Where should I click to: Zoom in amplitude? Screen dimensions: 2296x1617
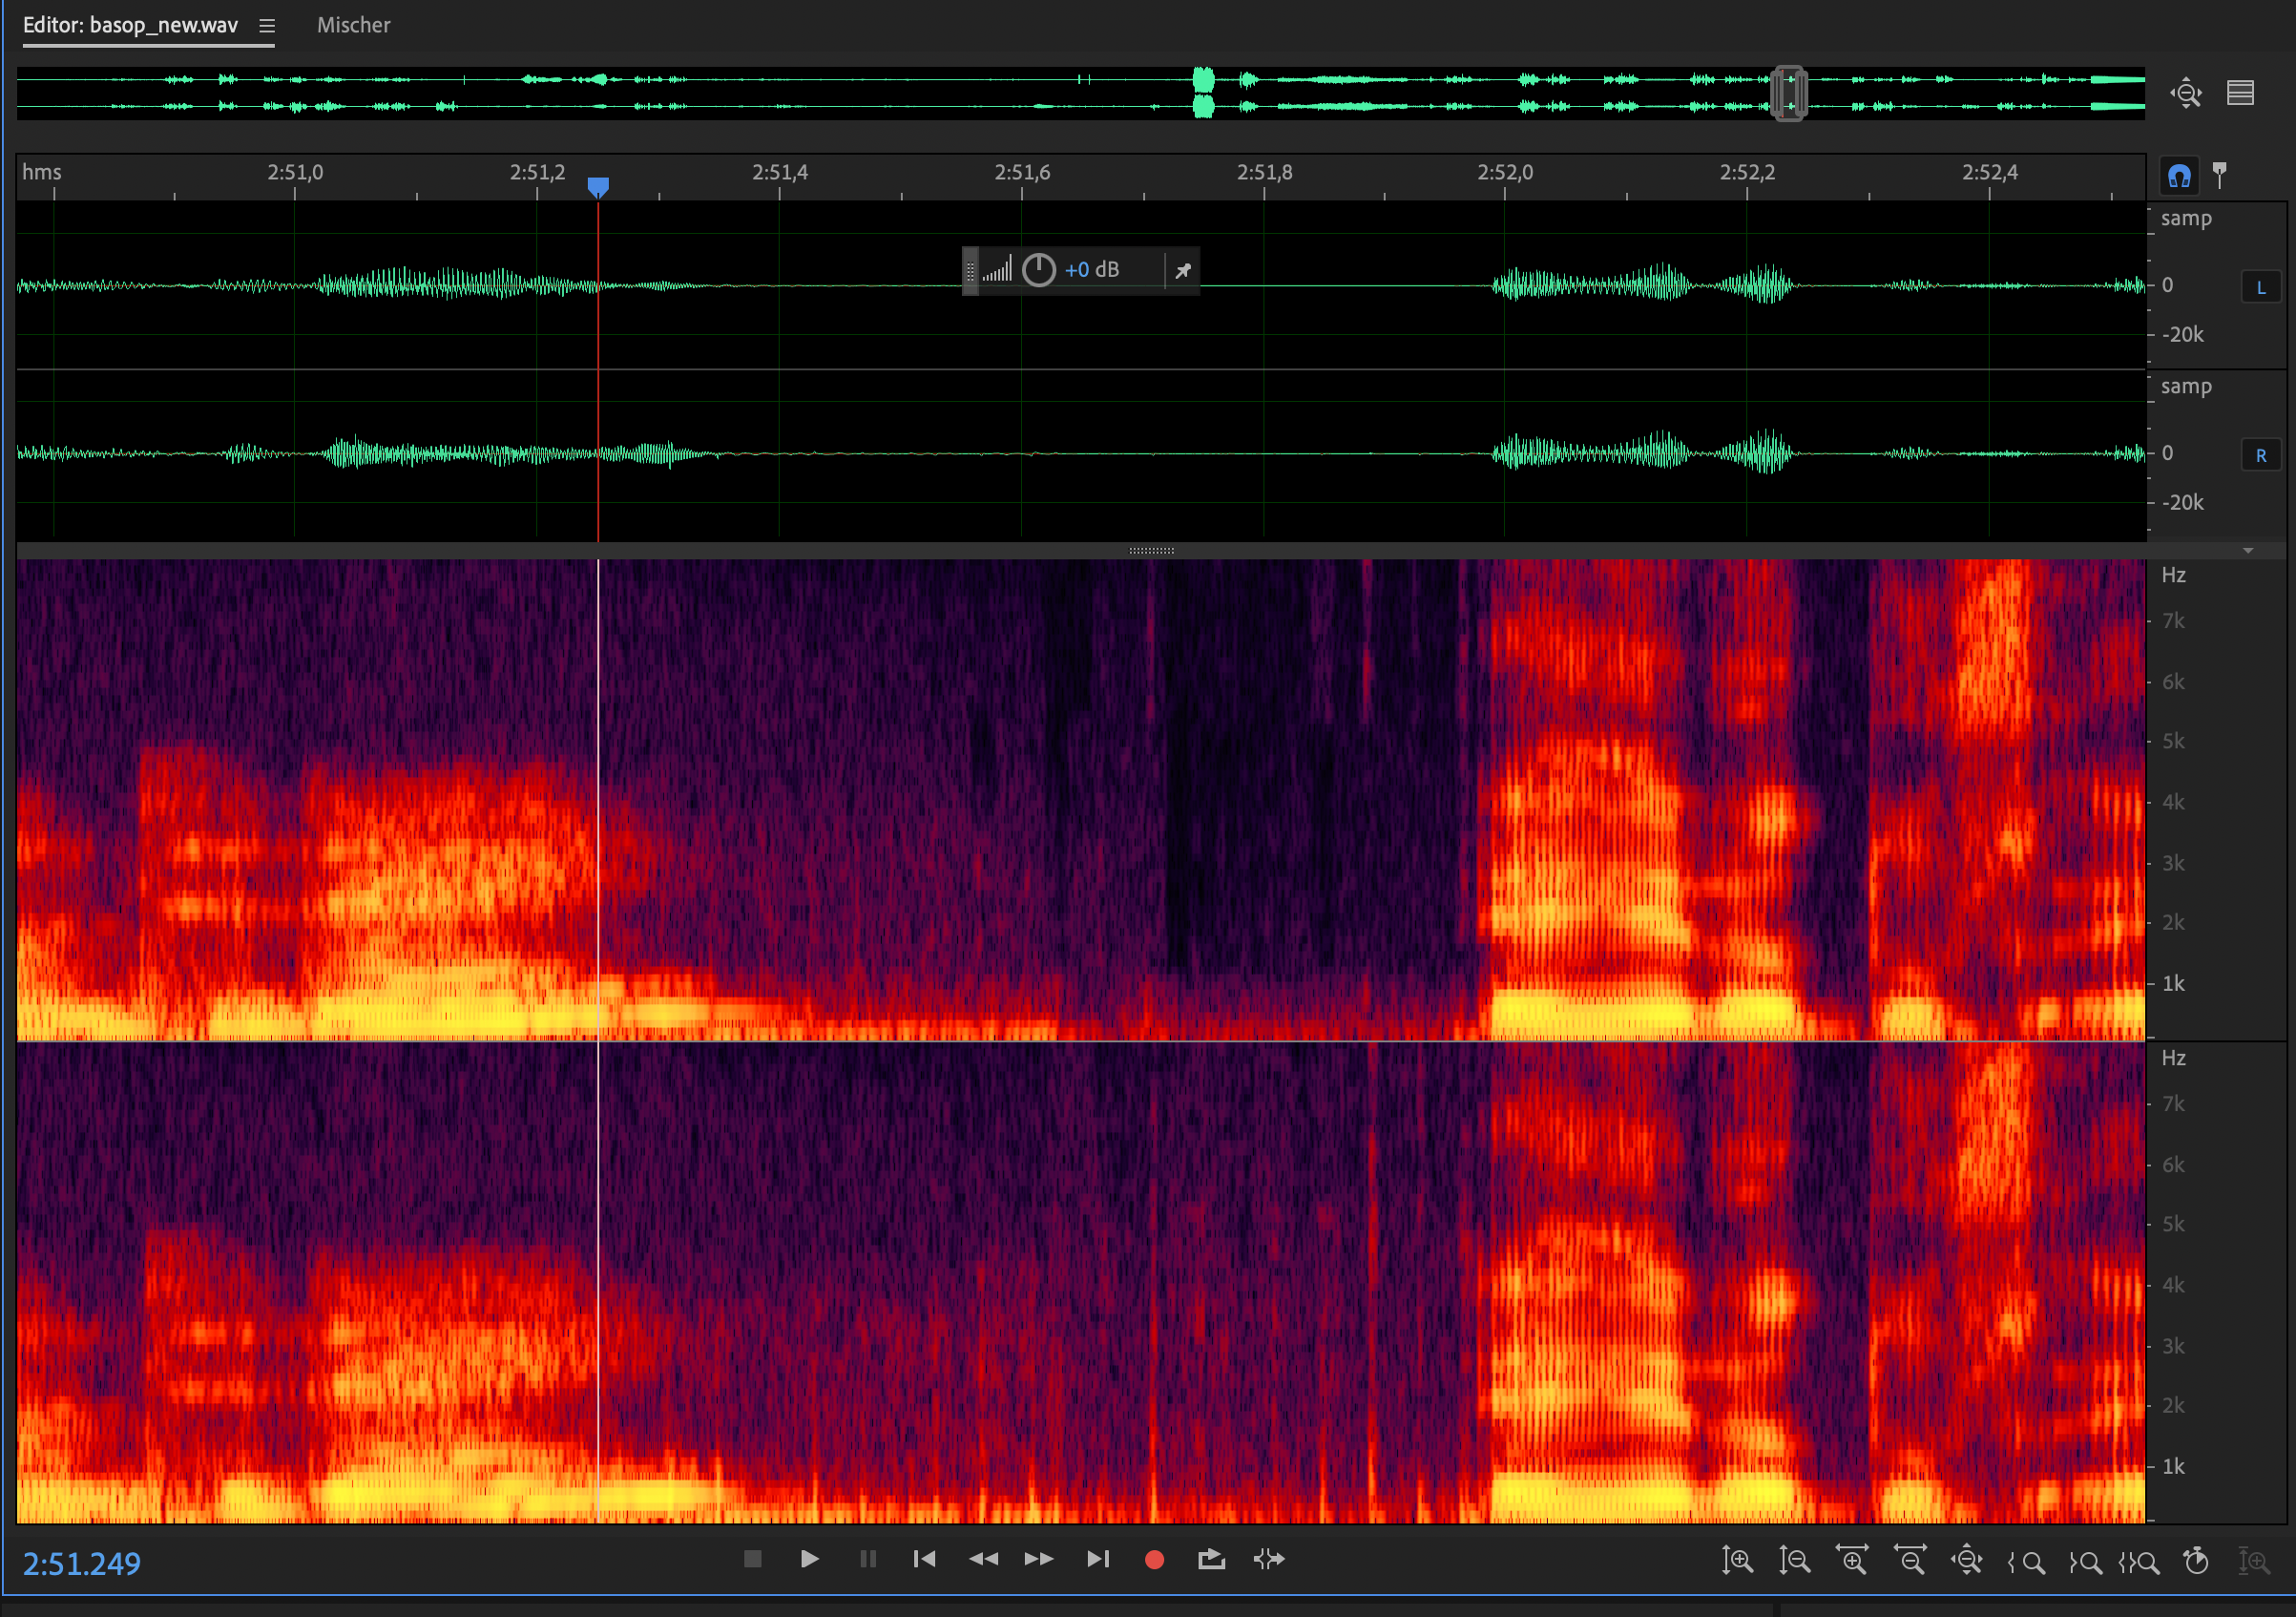pyautogui.click(x=1737, y=1560)
